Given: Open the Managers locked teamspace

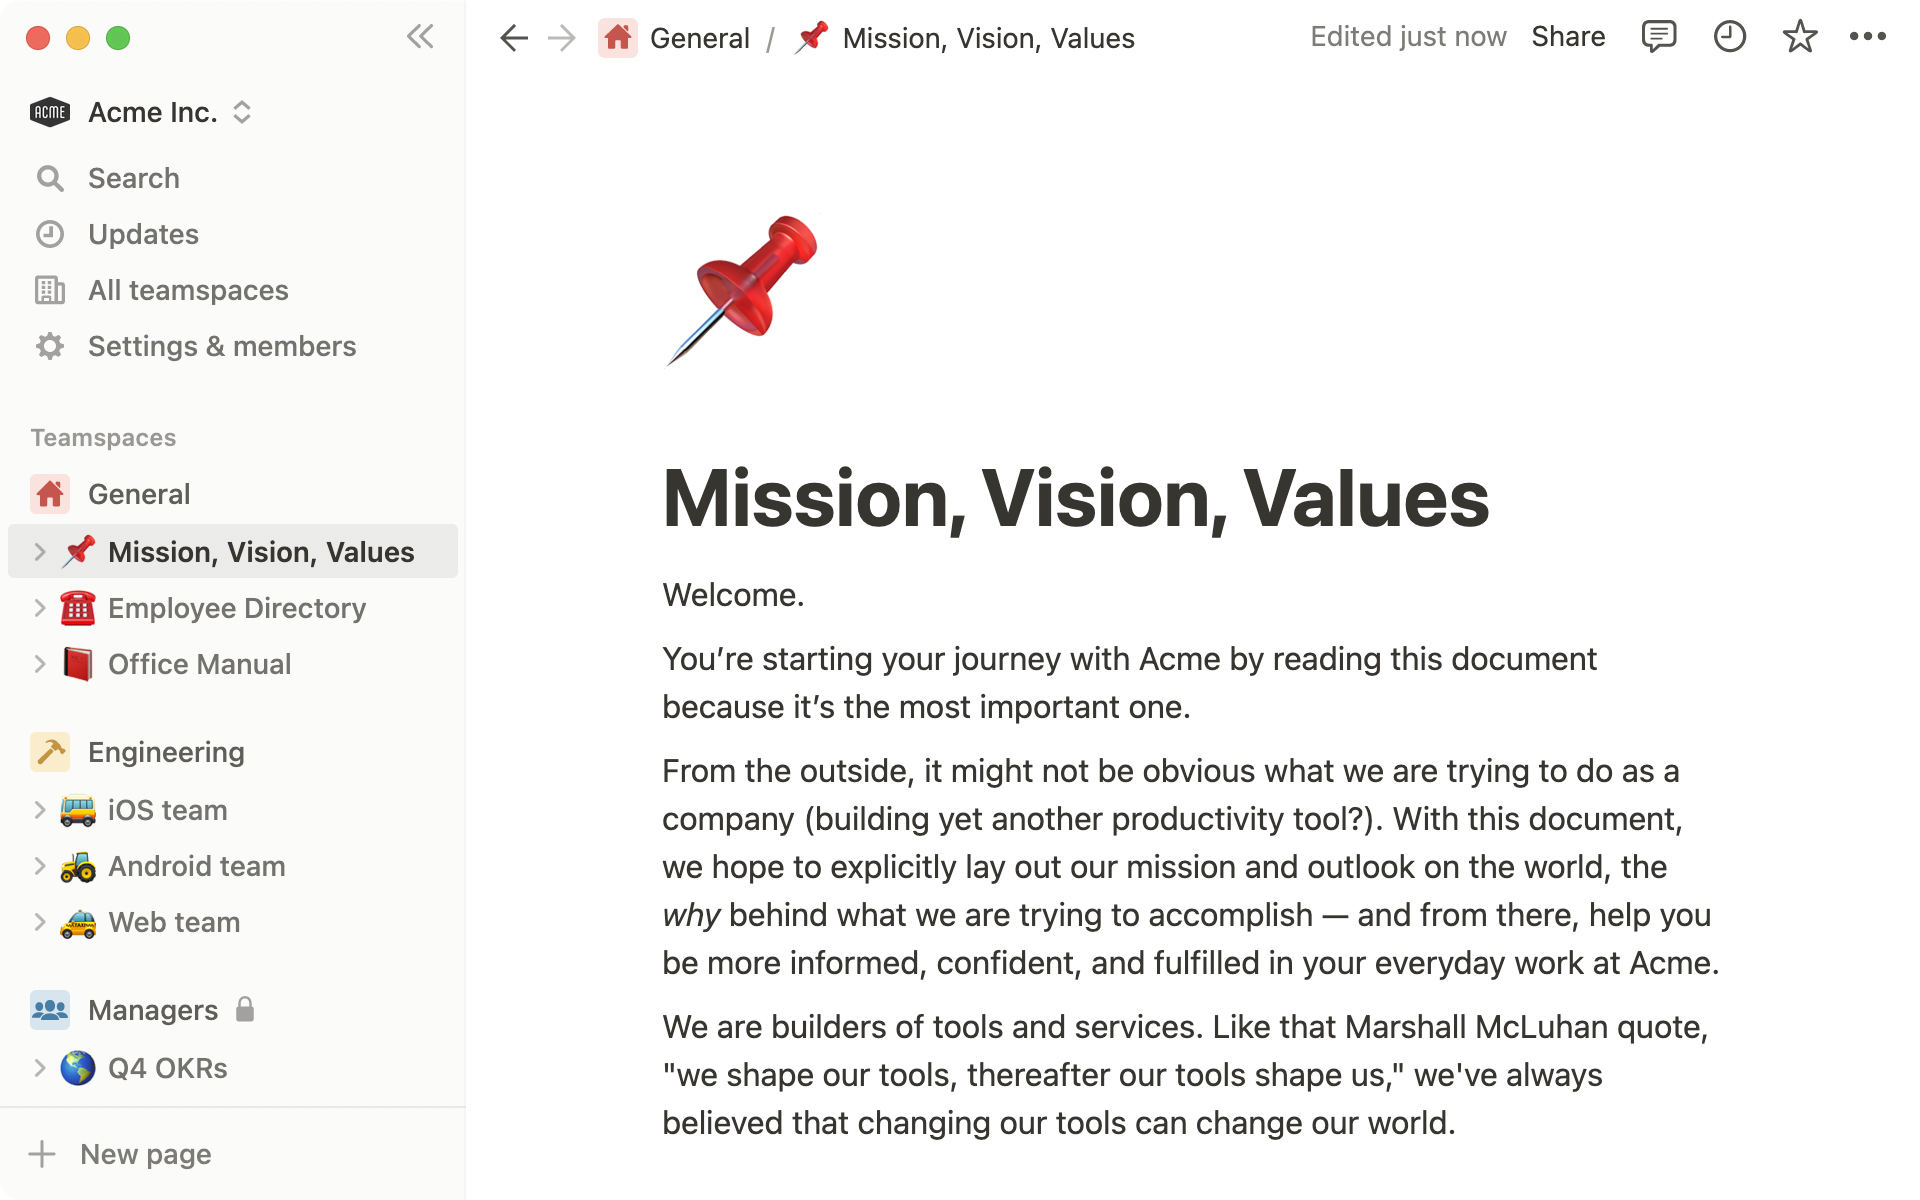Looking at the screenshot, I should click(152, 1009).
